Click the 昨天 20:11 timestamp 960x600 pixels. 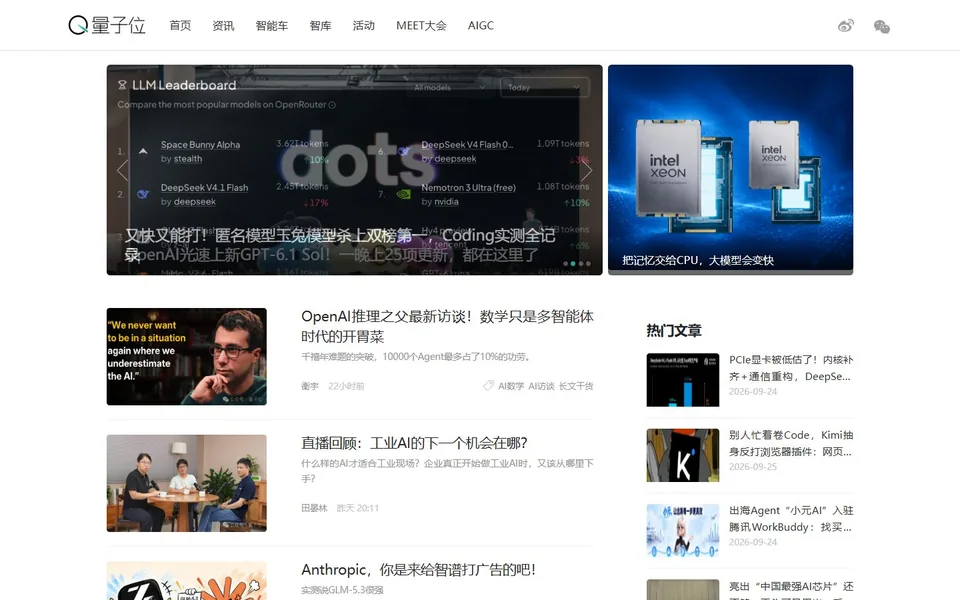pos(358,508)
